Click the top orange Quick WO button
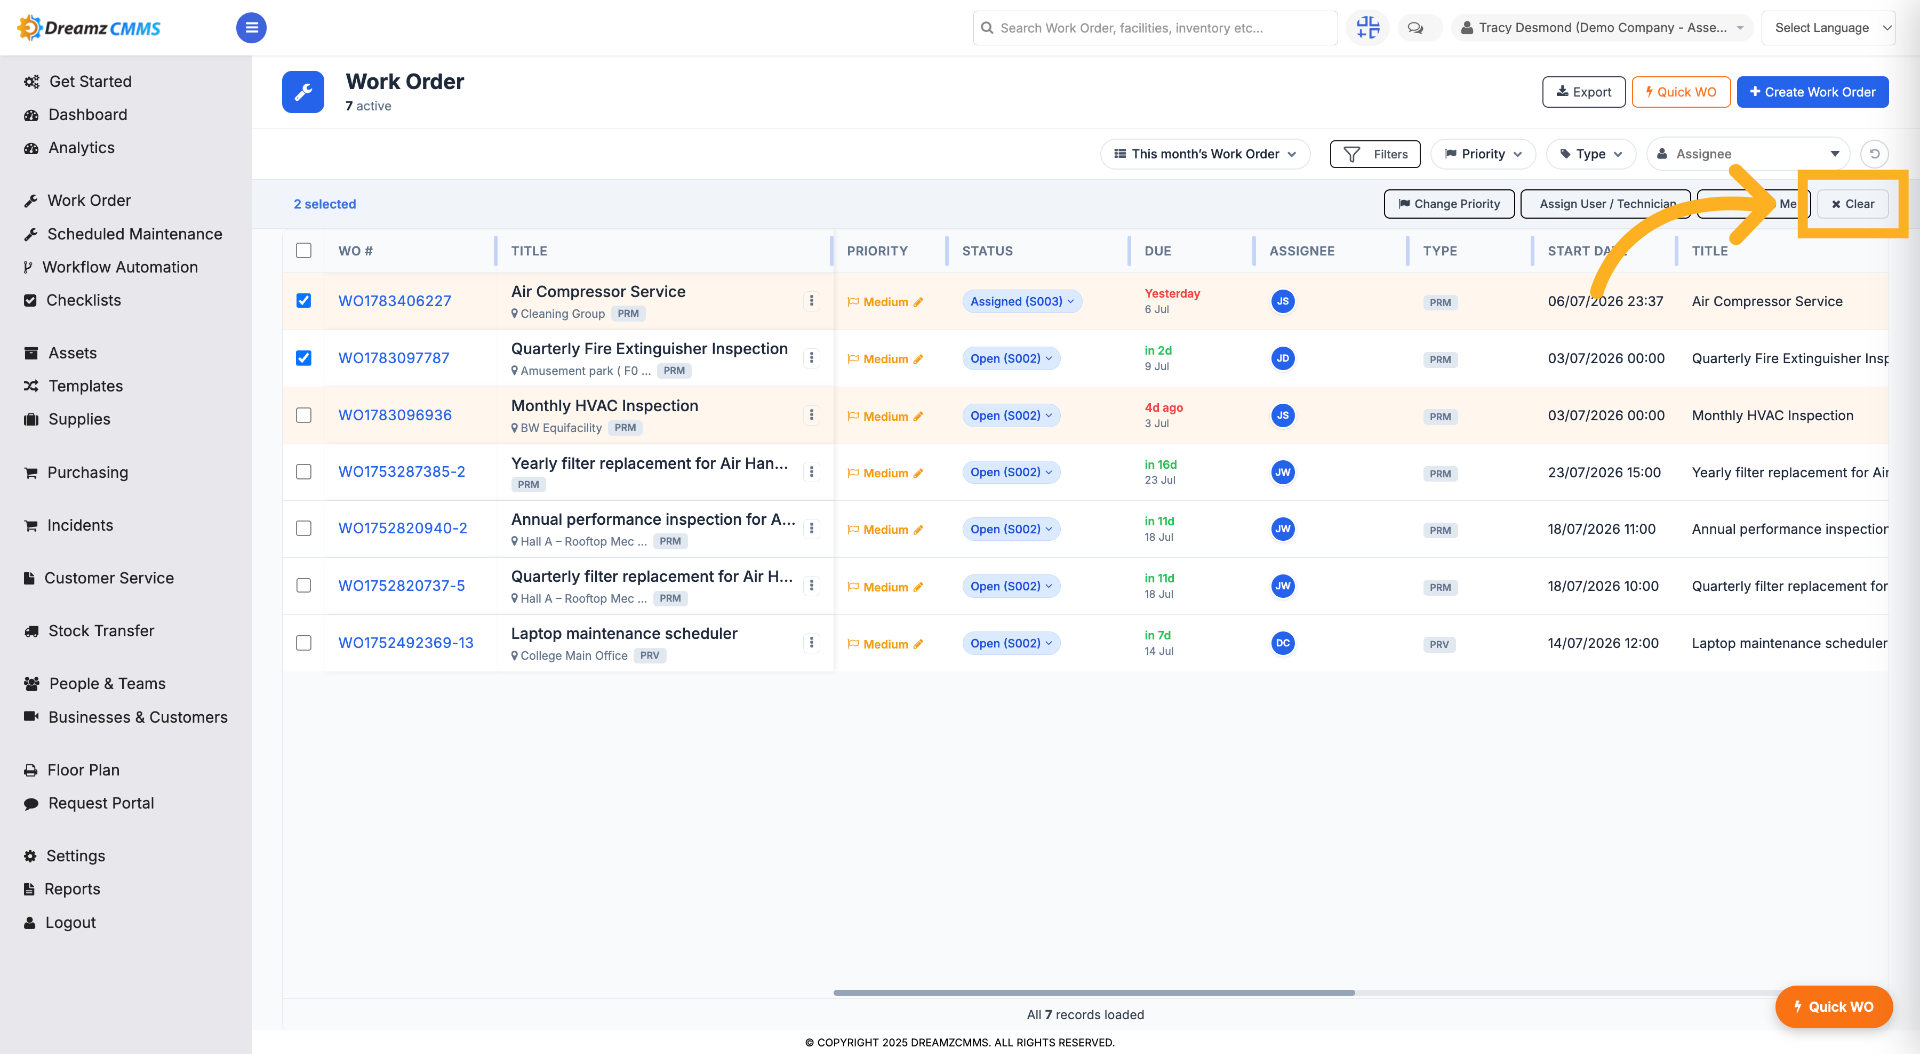 (1680, 92)
